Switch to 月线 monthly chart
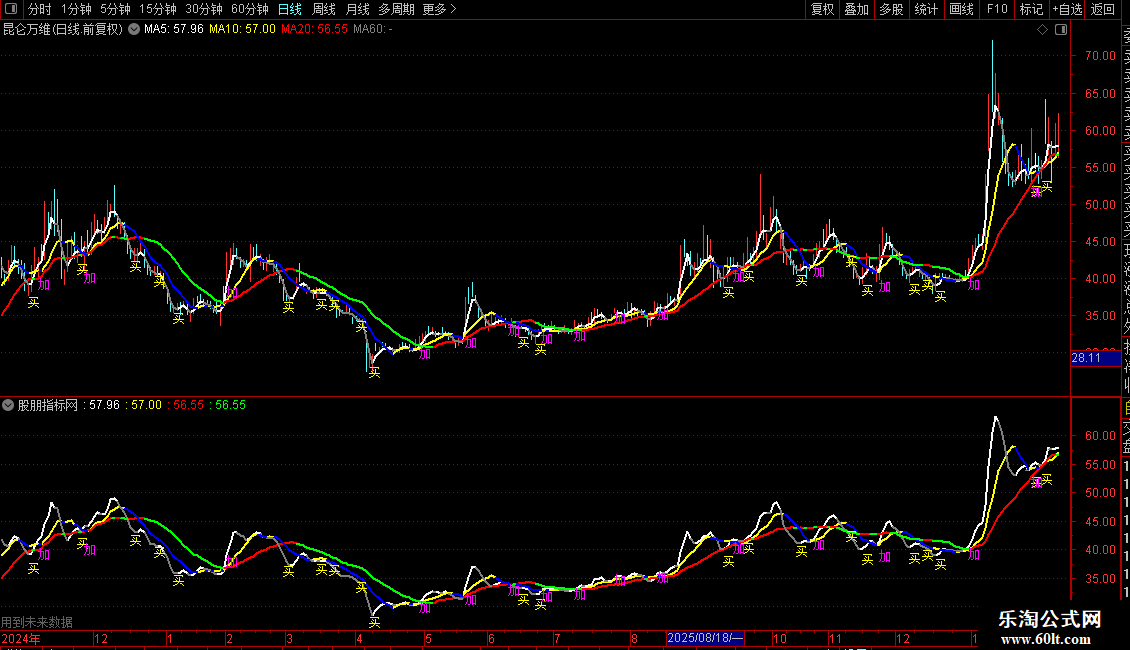Viewport: 1130px width, 650px height. [357, 9]
